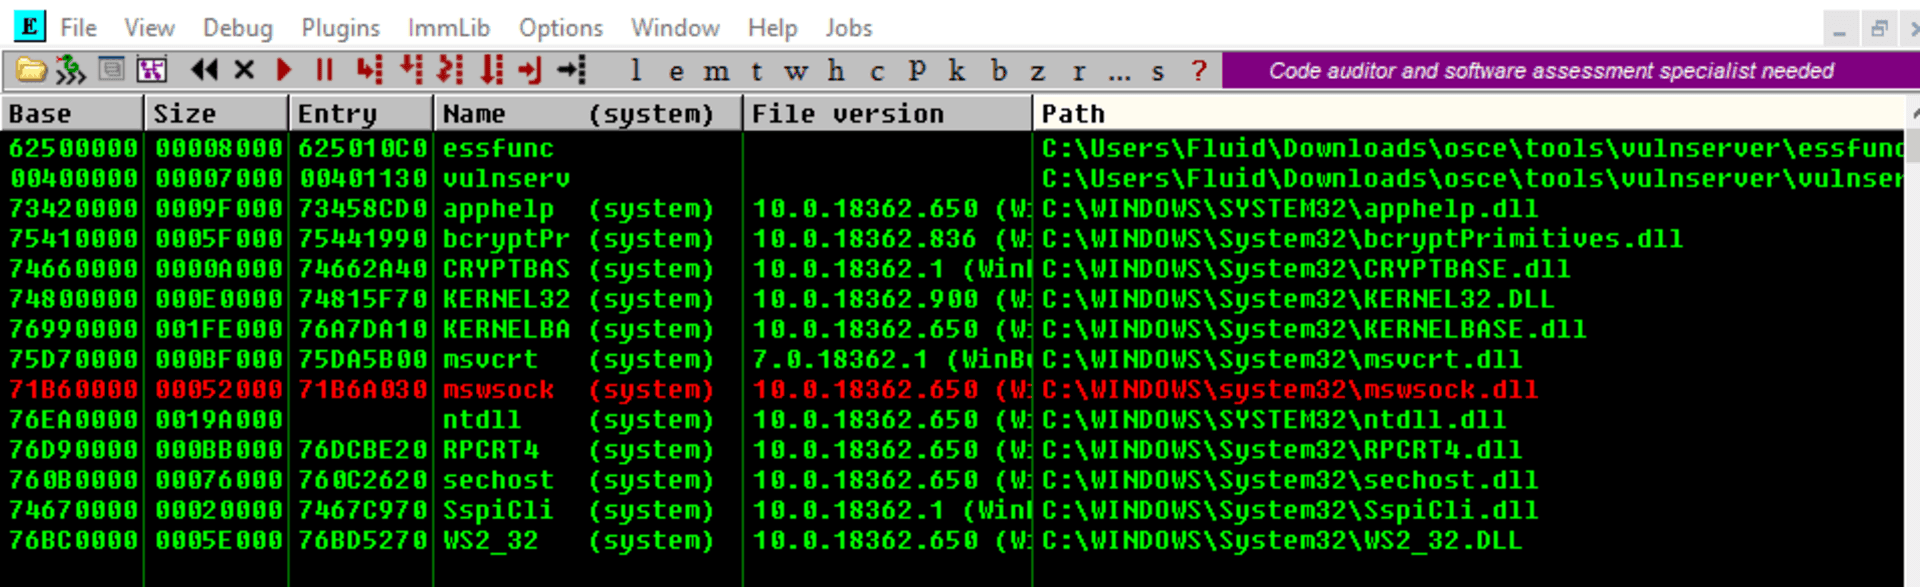This screenshot has width=1920, height=587.
Task: Sort by the Name column header
Action: click(x=588, y=113)
